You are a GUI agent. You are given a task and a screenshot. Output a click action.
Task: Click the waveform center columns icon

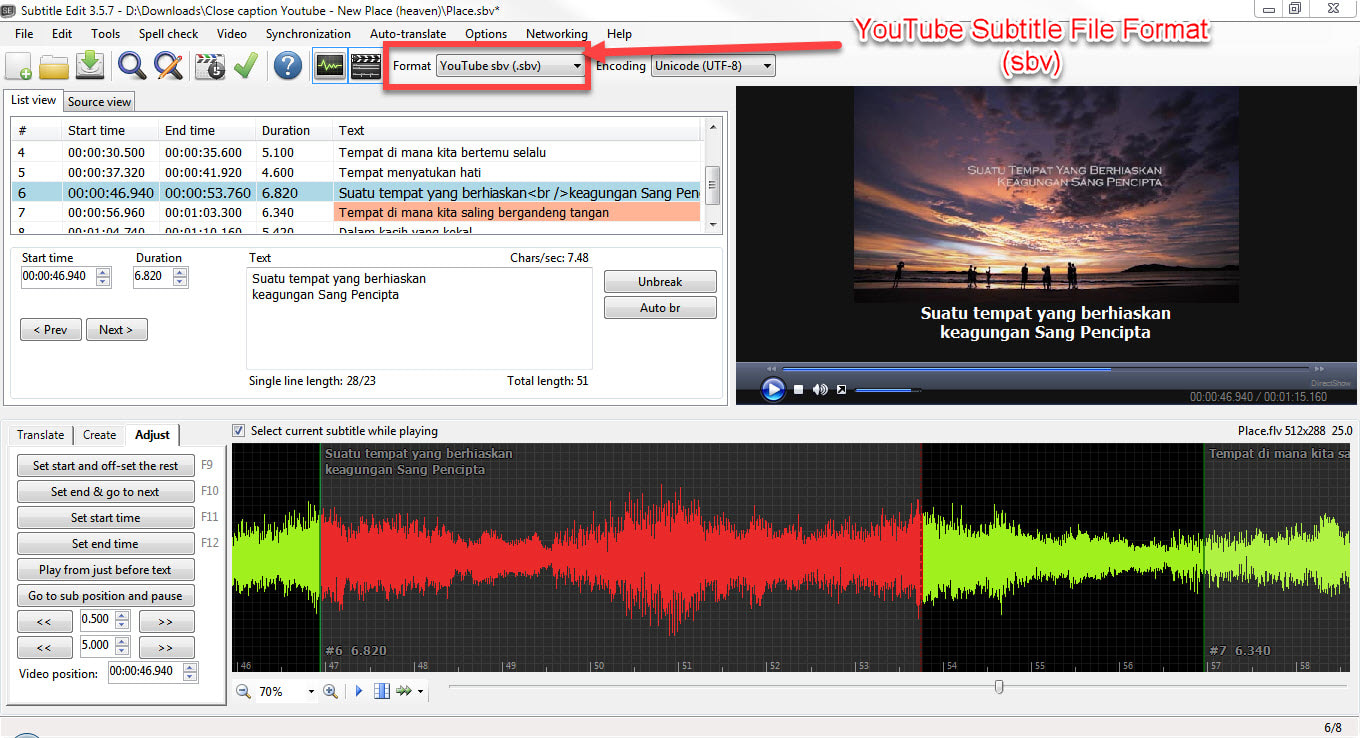click(x=381, y=691)
